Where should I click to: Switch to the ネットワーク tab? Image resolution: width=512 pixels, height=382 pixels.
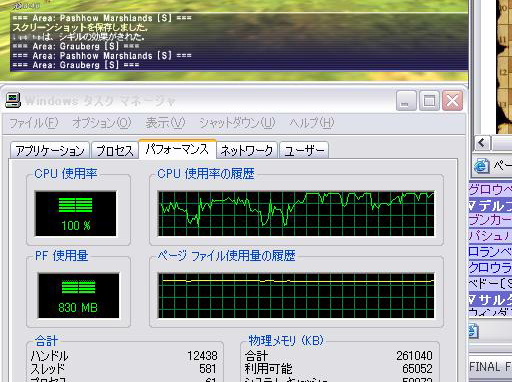[x=247, y=150]
